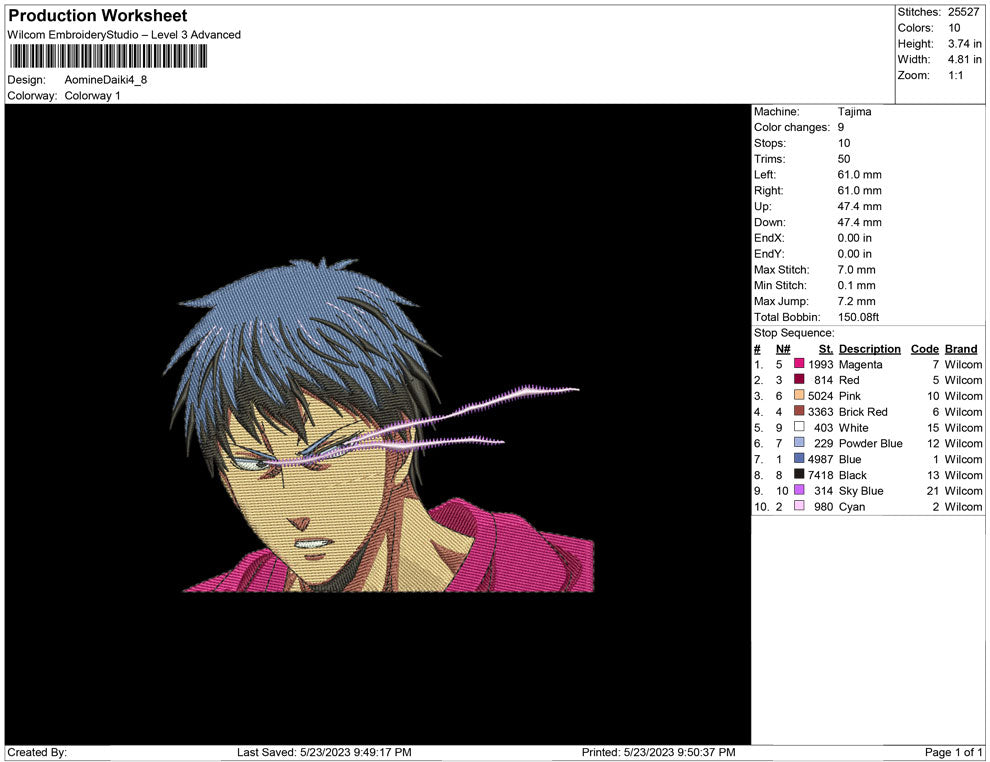Click the embroidery design preview image
The height and width of the screenshot is (762, 990).
point(378,424)
